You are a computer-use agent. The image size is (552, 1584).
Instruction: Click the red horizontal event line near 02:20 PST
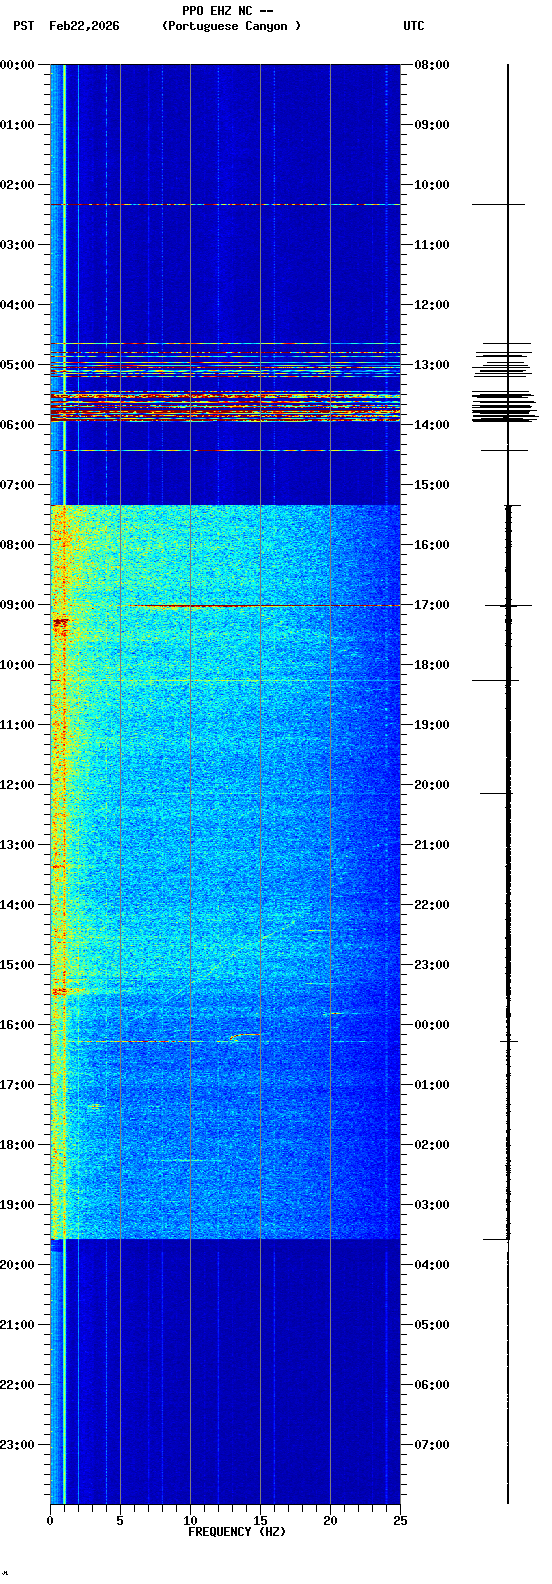click(225, 204)
